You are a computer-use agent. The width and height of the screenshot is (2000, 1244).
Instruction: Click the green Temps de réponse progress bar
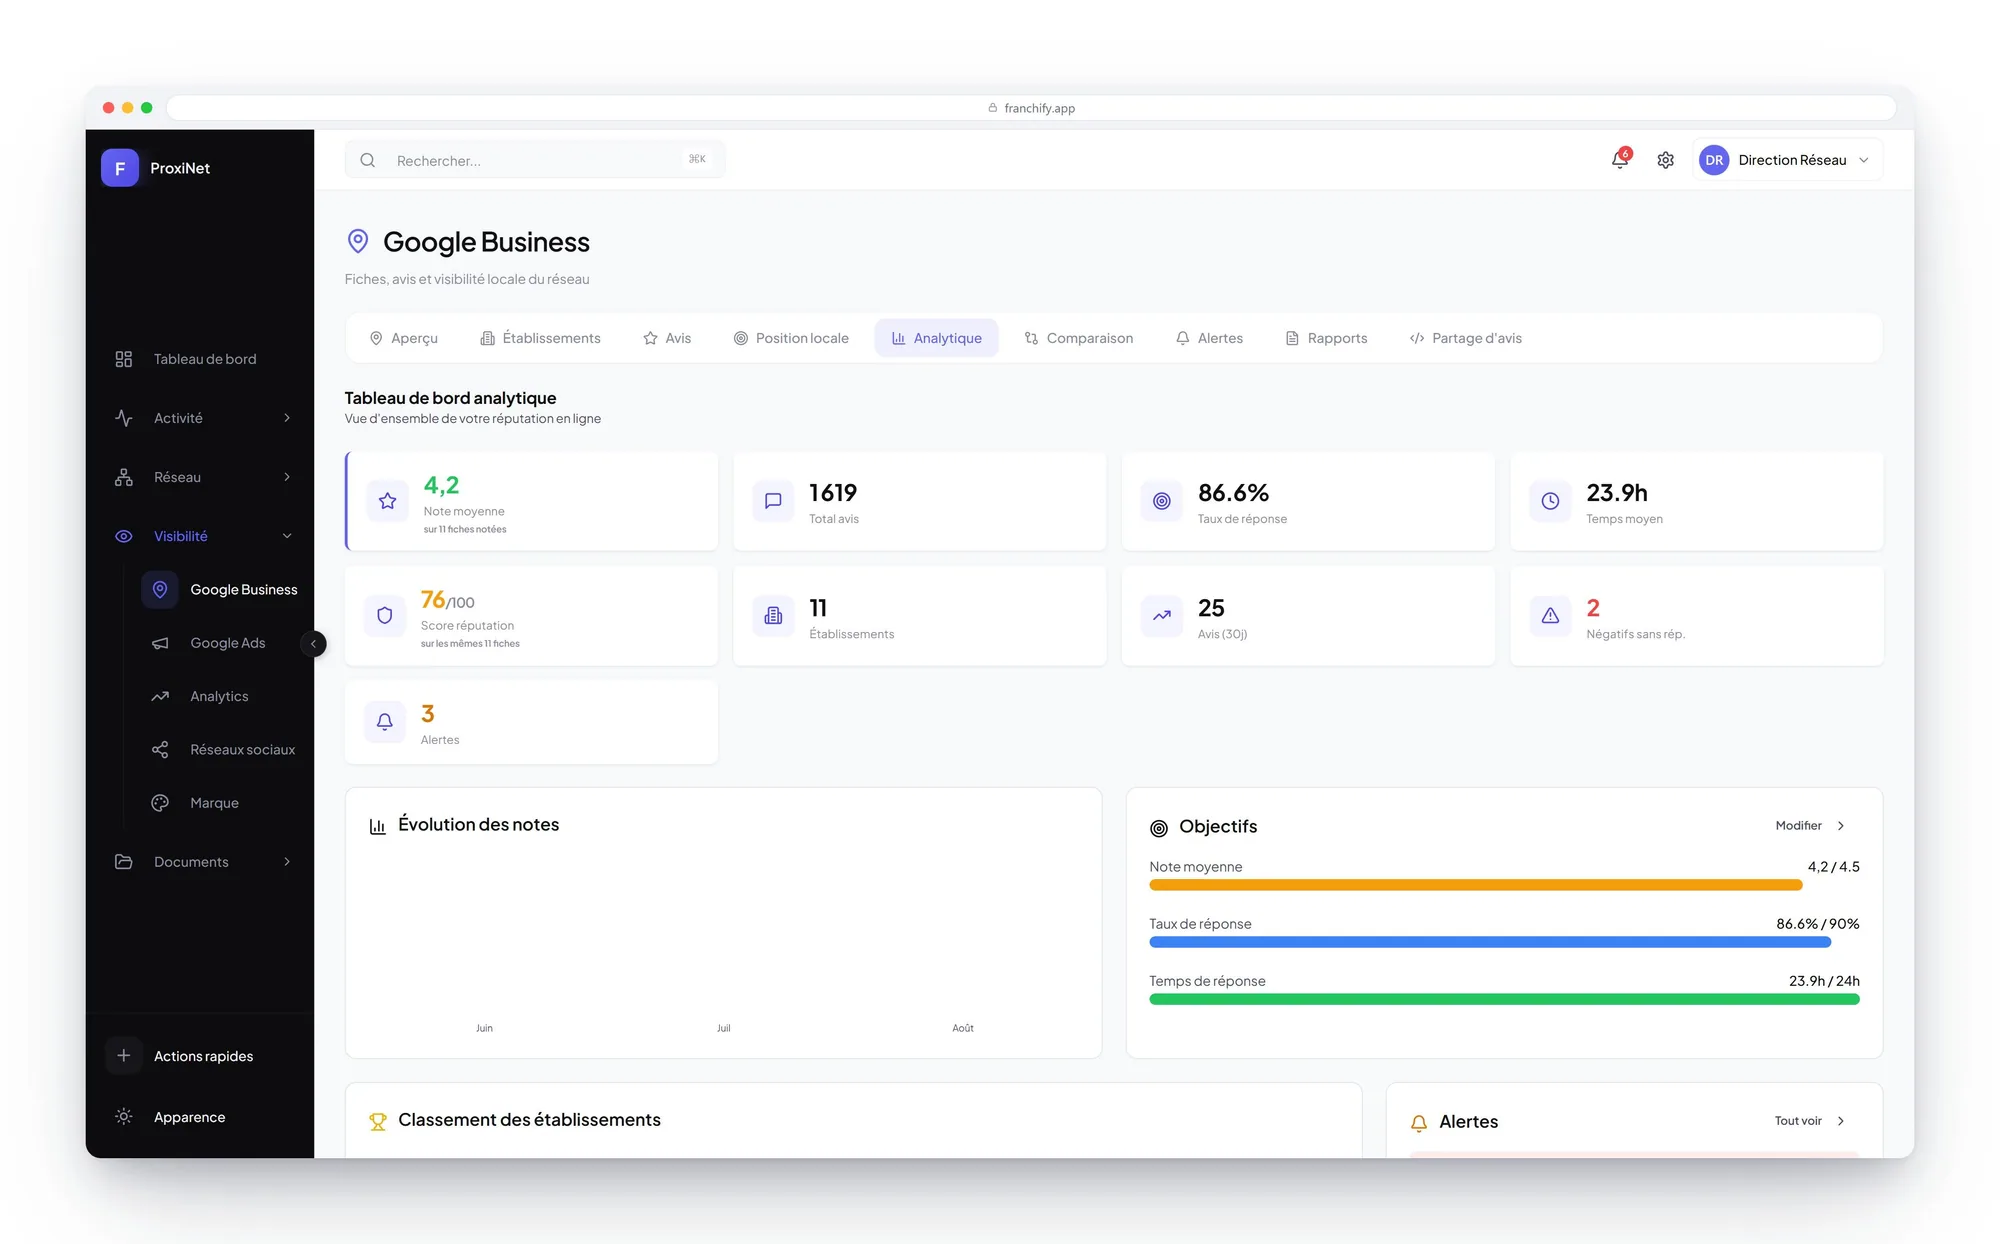pyautogui.click(x=1504, y=999)
